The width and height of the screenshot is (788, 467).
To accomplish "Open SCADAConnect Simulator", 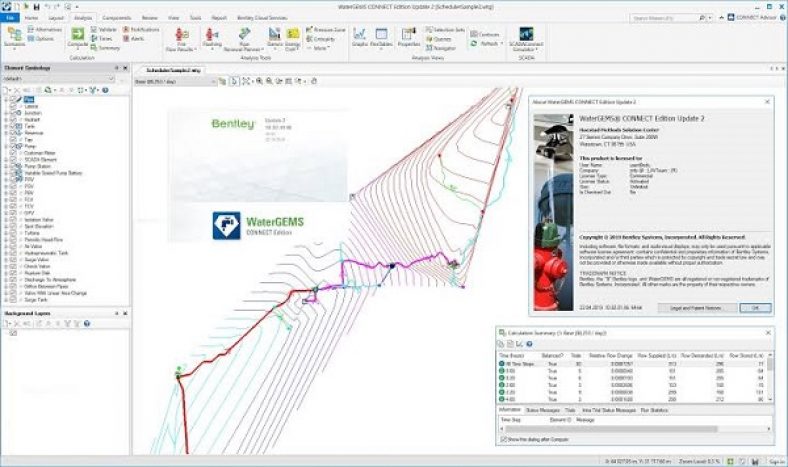I will [x=526, y=39].
